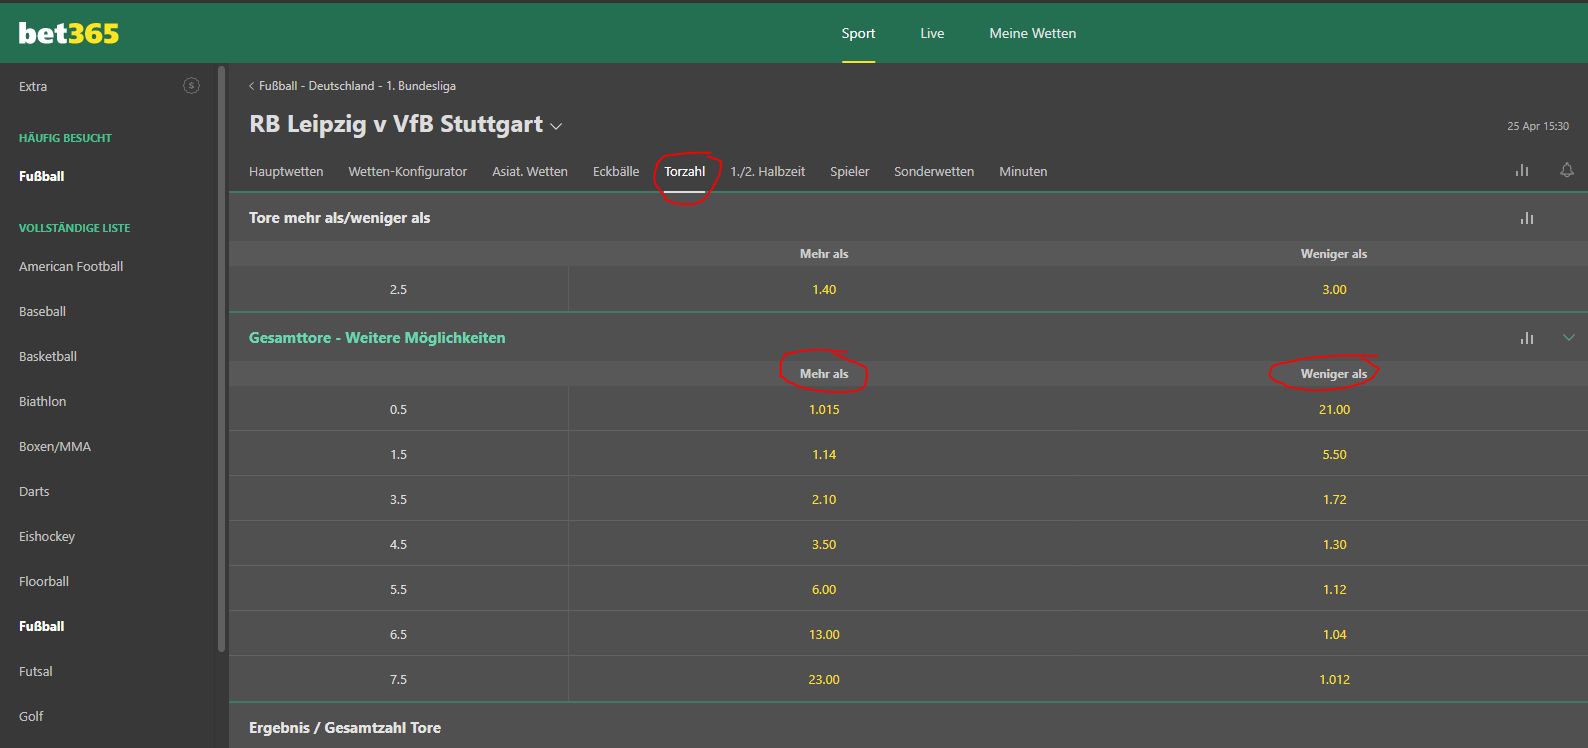Open the RB Leipzig v VfB Stuttgart dropdown

point(557,126)
